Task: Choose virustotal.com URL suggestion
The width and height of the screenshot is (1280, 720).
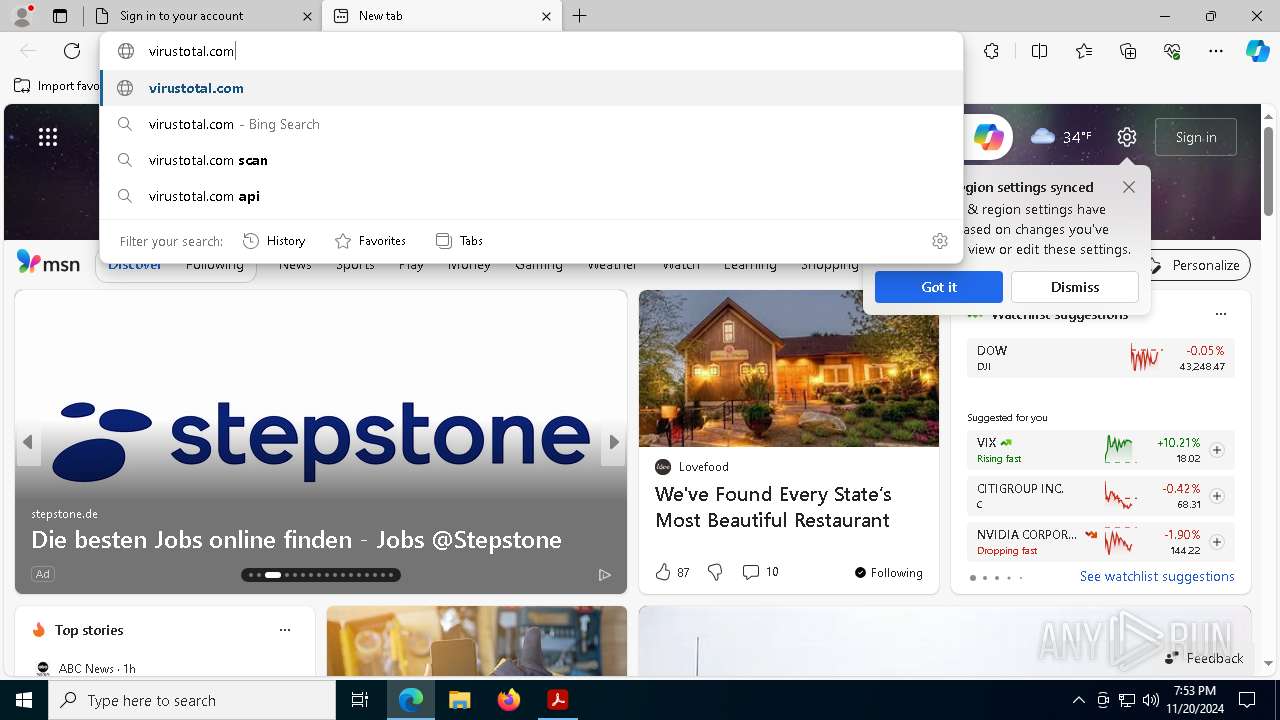Action: pos(532,88)
